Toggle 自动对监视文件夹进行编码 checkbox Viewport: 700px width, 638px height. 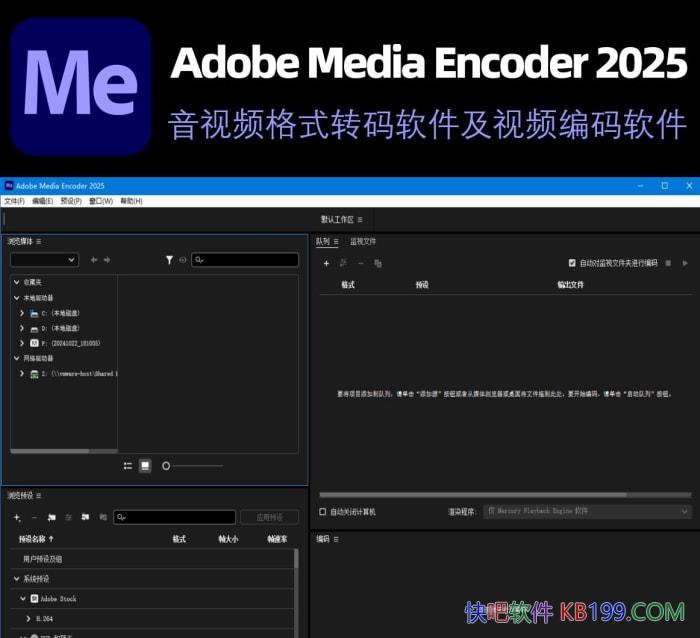572,263
